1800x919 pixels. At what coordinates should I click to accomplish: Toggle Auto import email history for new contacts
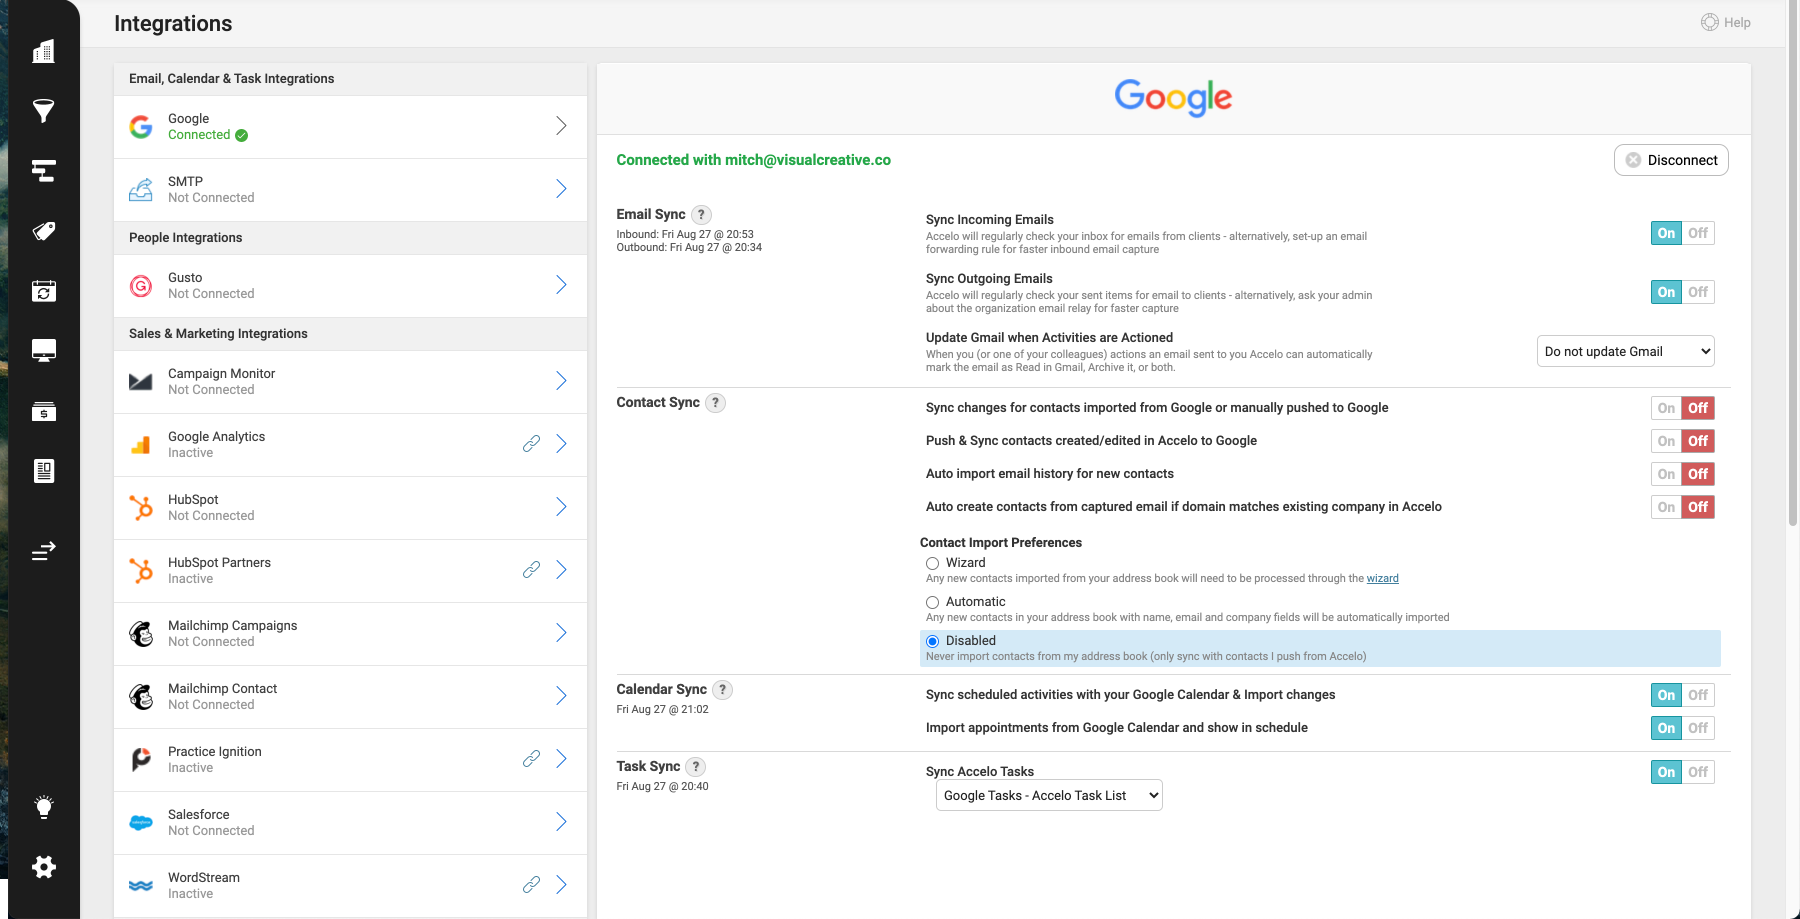pos(1682,474)
